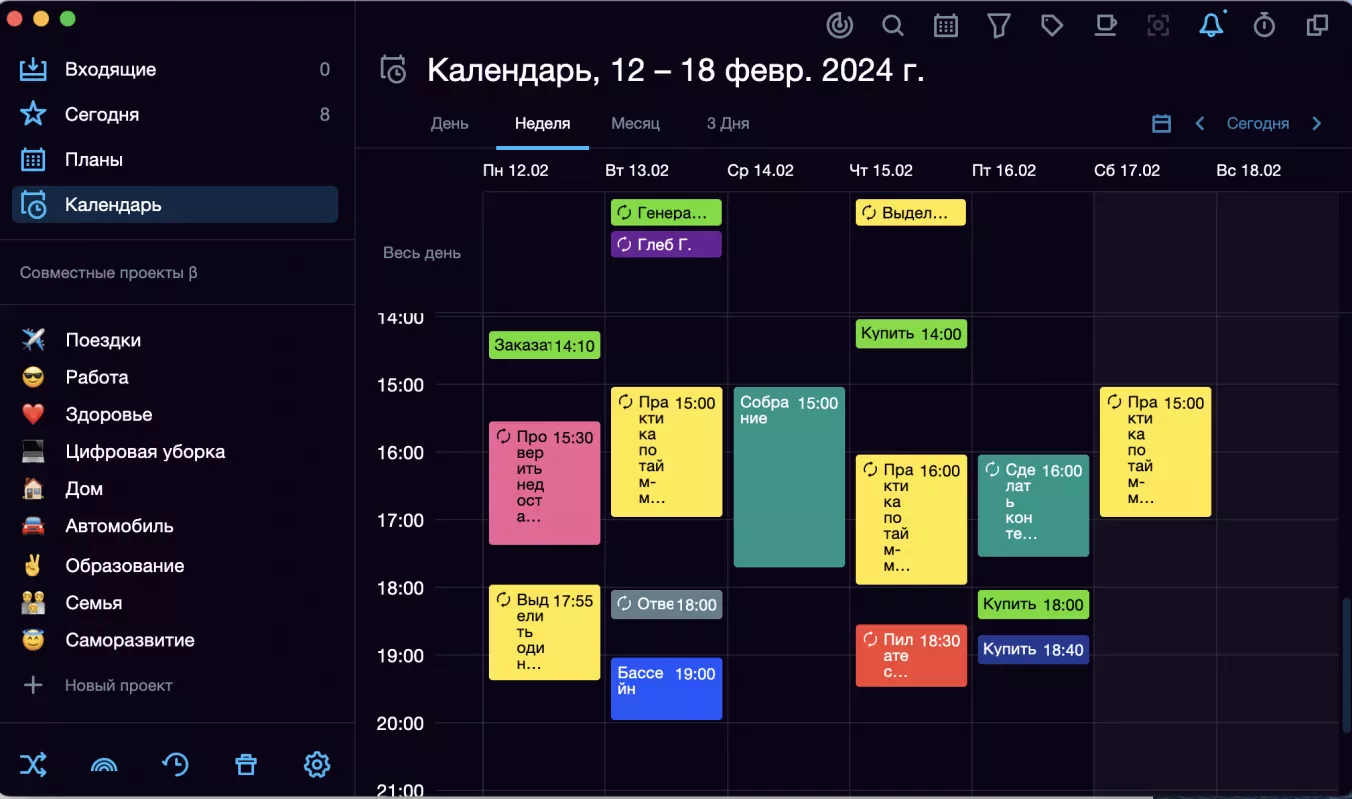
Task: Open the Купить 18:40 event
Action: click(x=1033, y=650)
